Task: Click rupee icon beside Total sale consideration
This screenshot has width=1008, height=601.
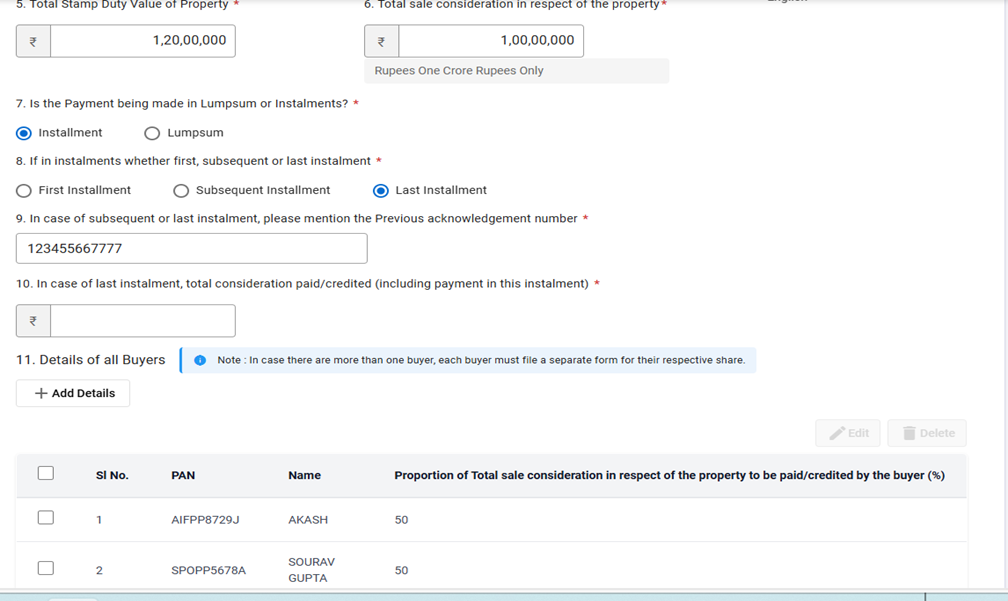Action: point(381,41)
